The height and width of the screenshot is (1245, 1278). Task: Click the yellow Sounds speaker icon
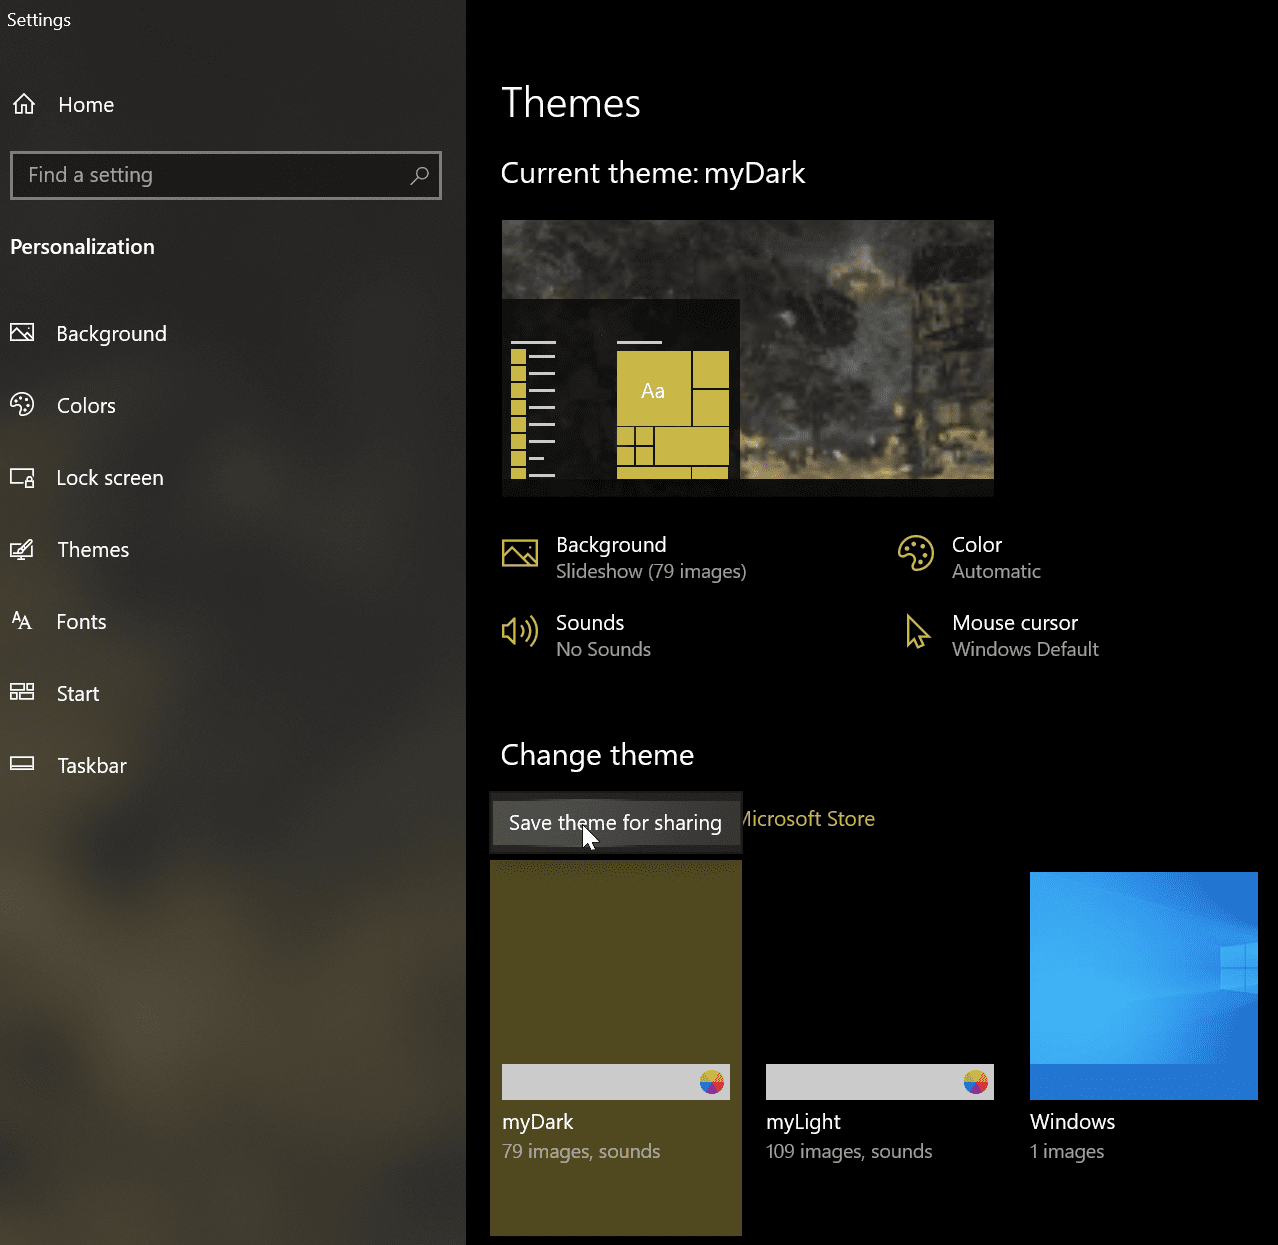(520, 631)
